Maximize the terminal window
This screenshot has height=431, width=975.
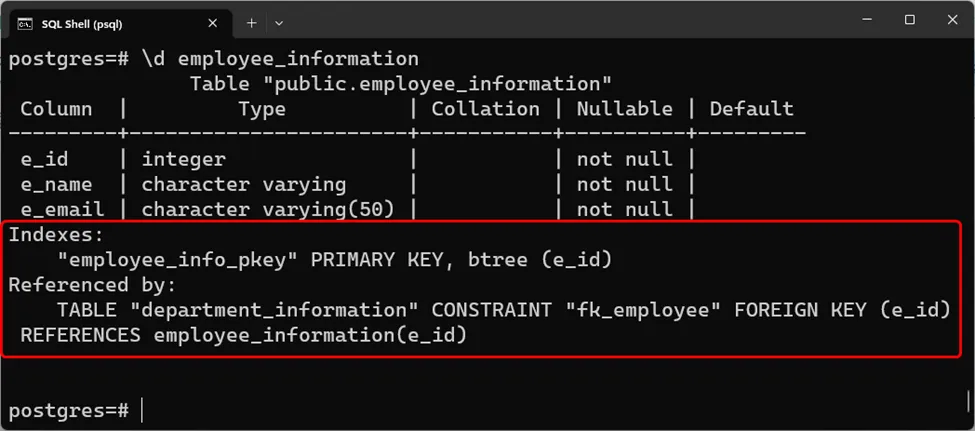pyautogui.click(x=910, y=20)
